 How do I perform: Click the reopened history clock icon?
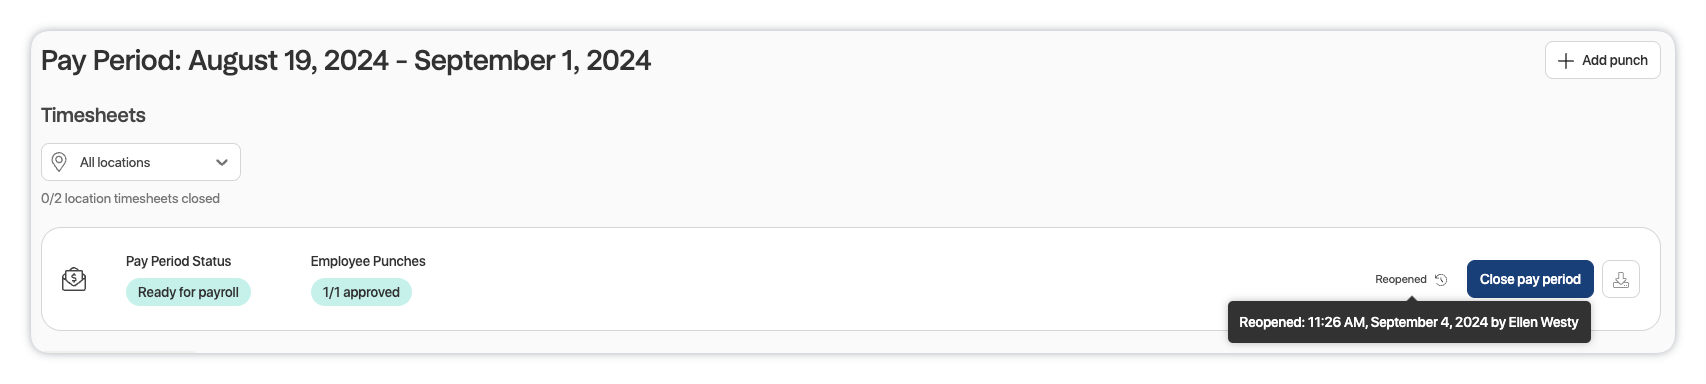pyautogui.click(x=1441, y=280)
